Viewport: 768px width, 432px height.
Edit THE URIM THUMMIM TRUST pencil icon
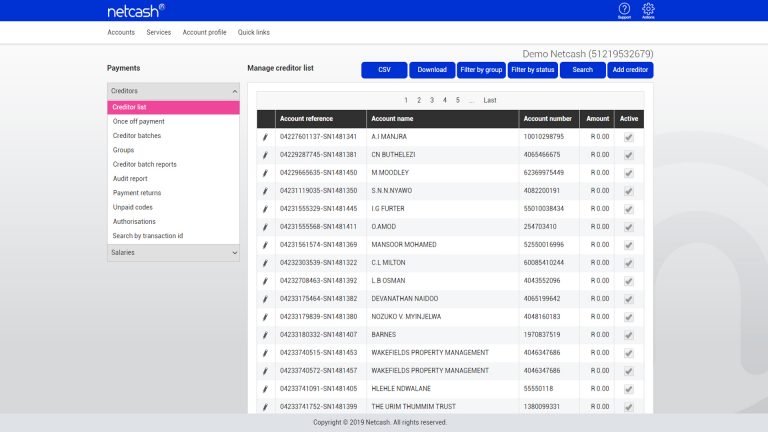pos(265,407)
